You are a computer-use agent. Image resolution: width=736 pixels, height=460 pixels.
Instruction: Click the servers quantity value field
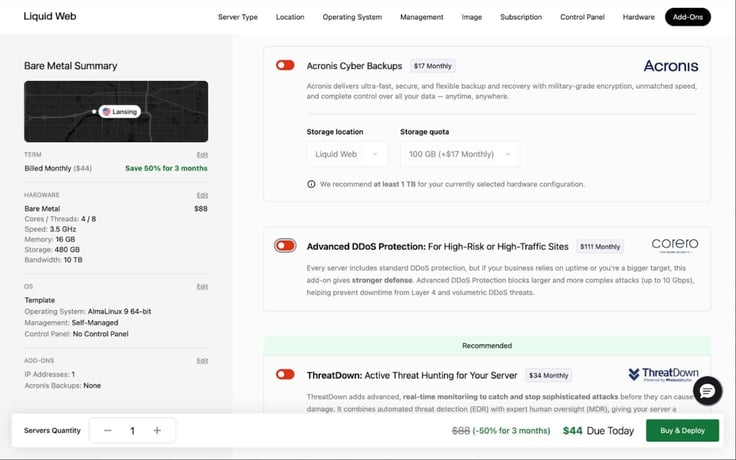tap(132, 430)
